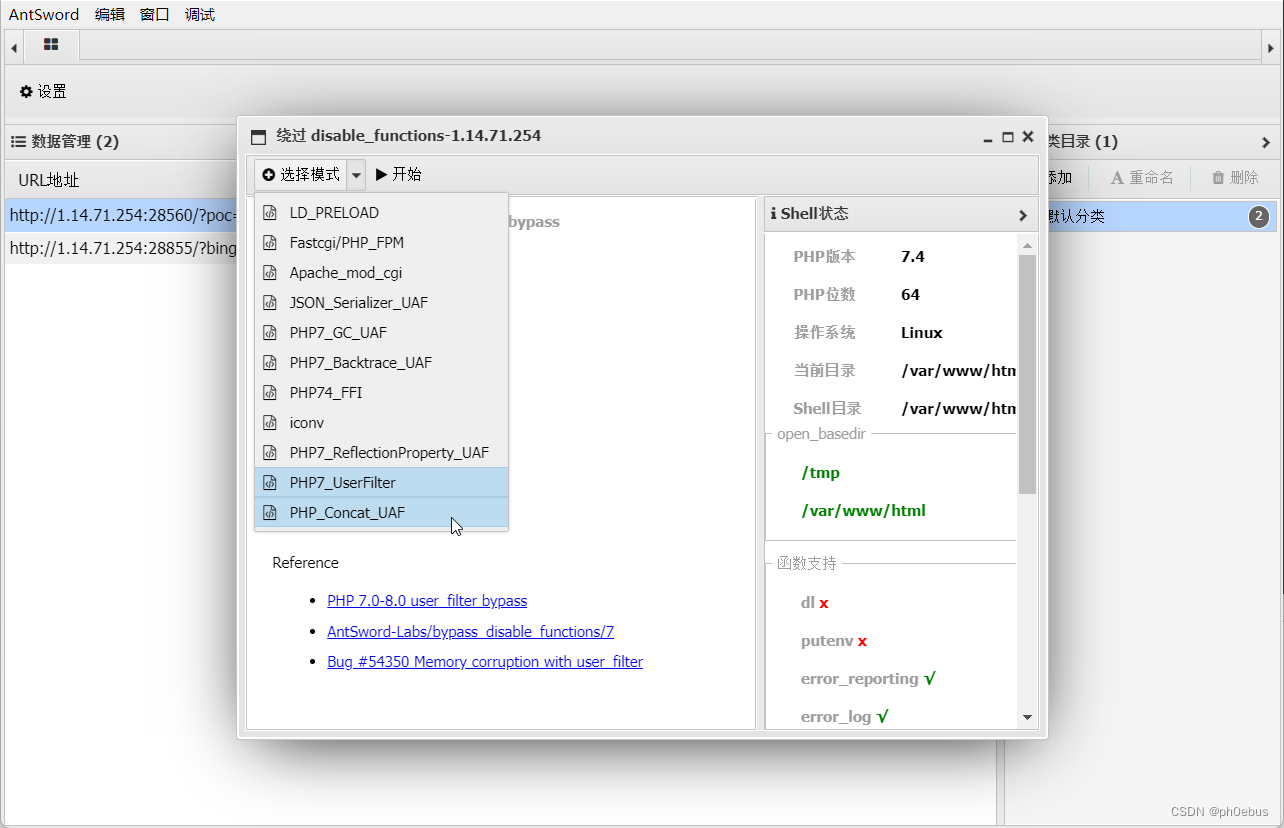Select the 1.14.71.254:28560 shell row
The width and height of the screenshot is (1284, 828).
[123, 215]
